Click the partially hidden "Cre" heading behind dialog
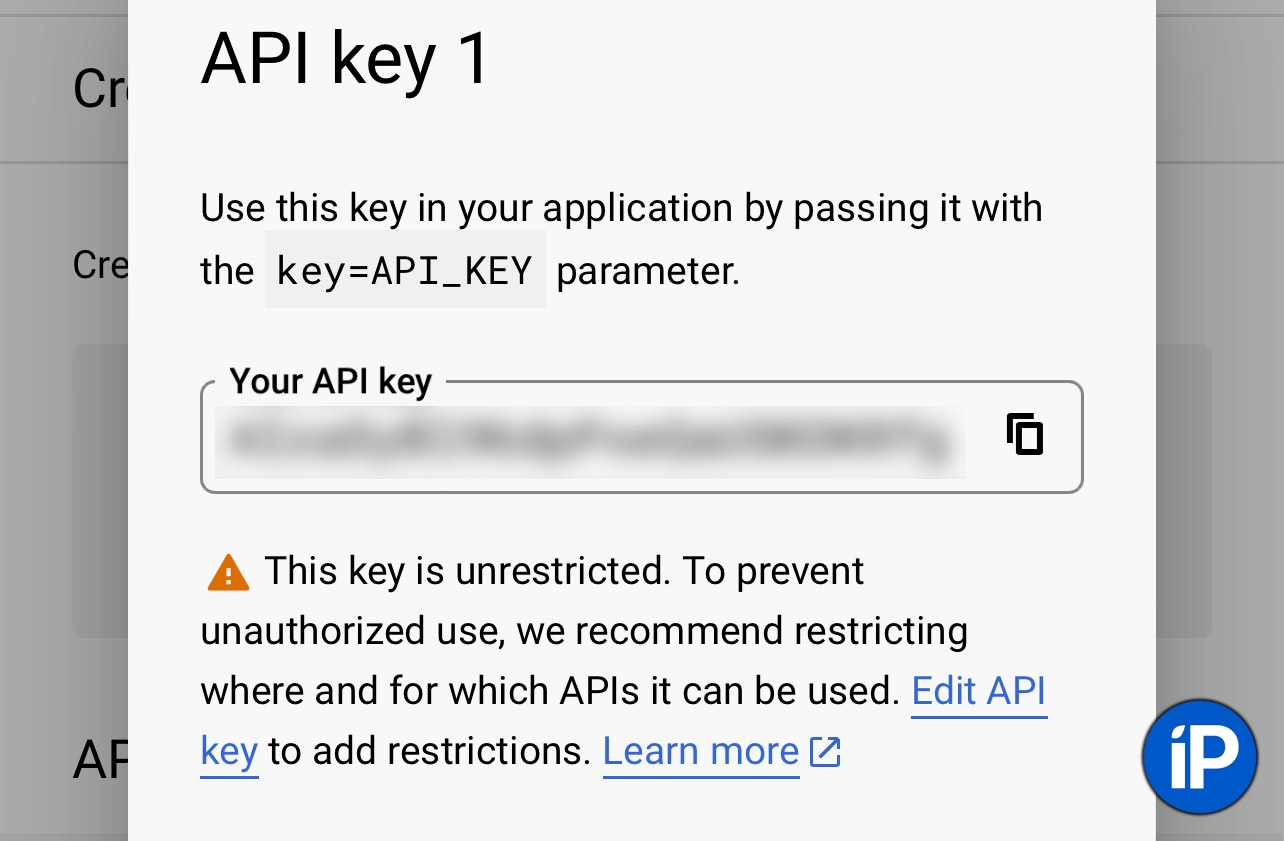Screen dimensions: 1284x841 pos(100,88)
